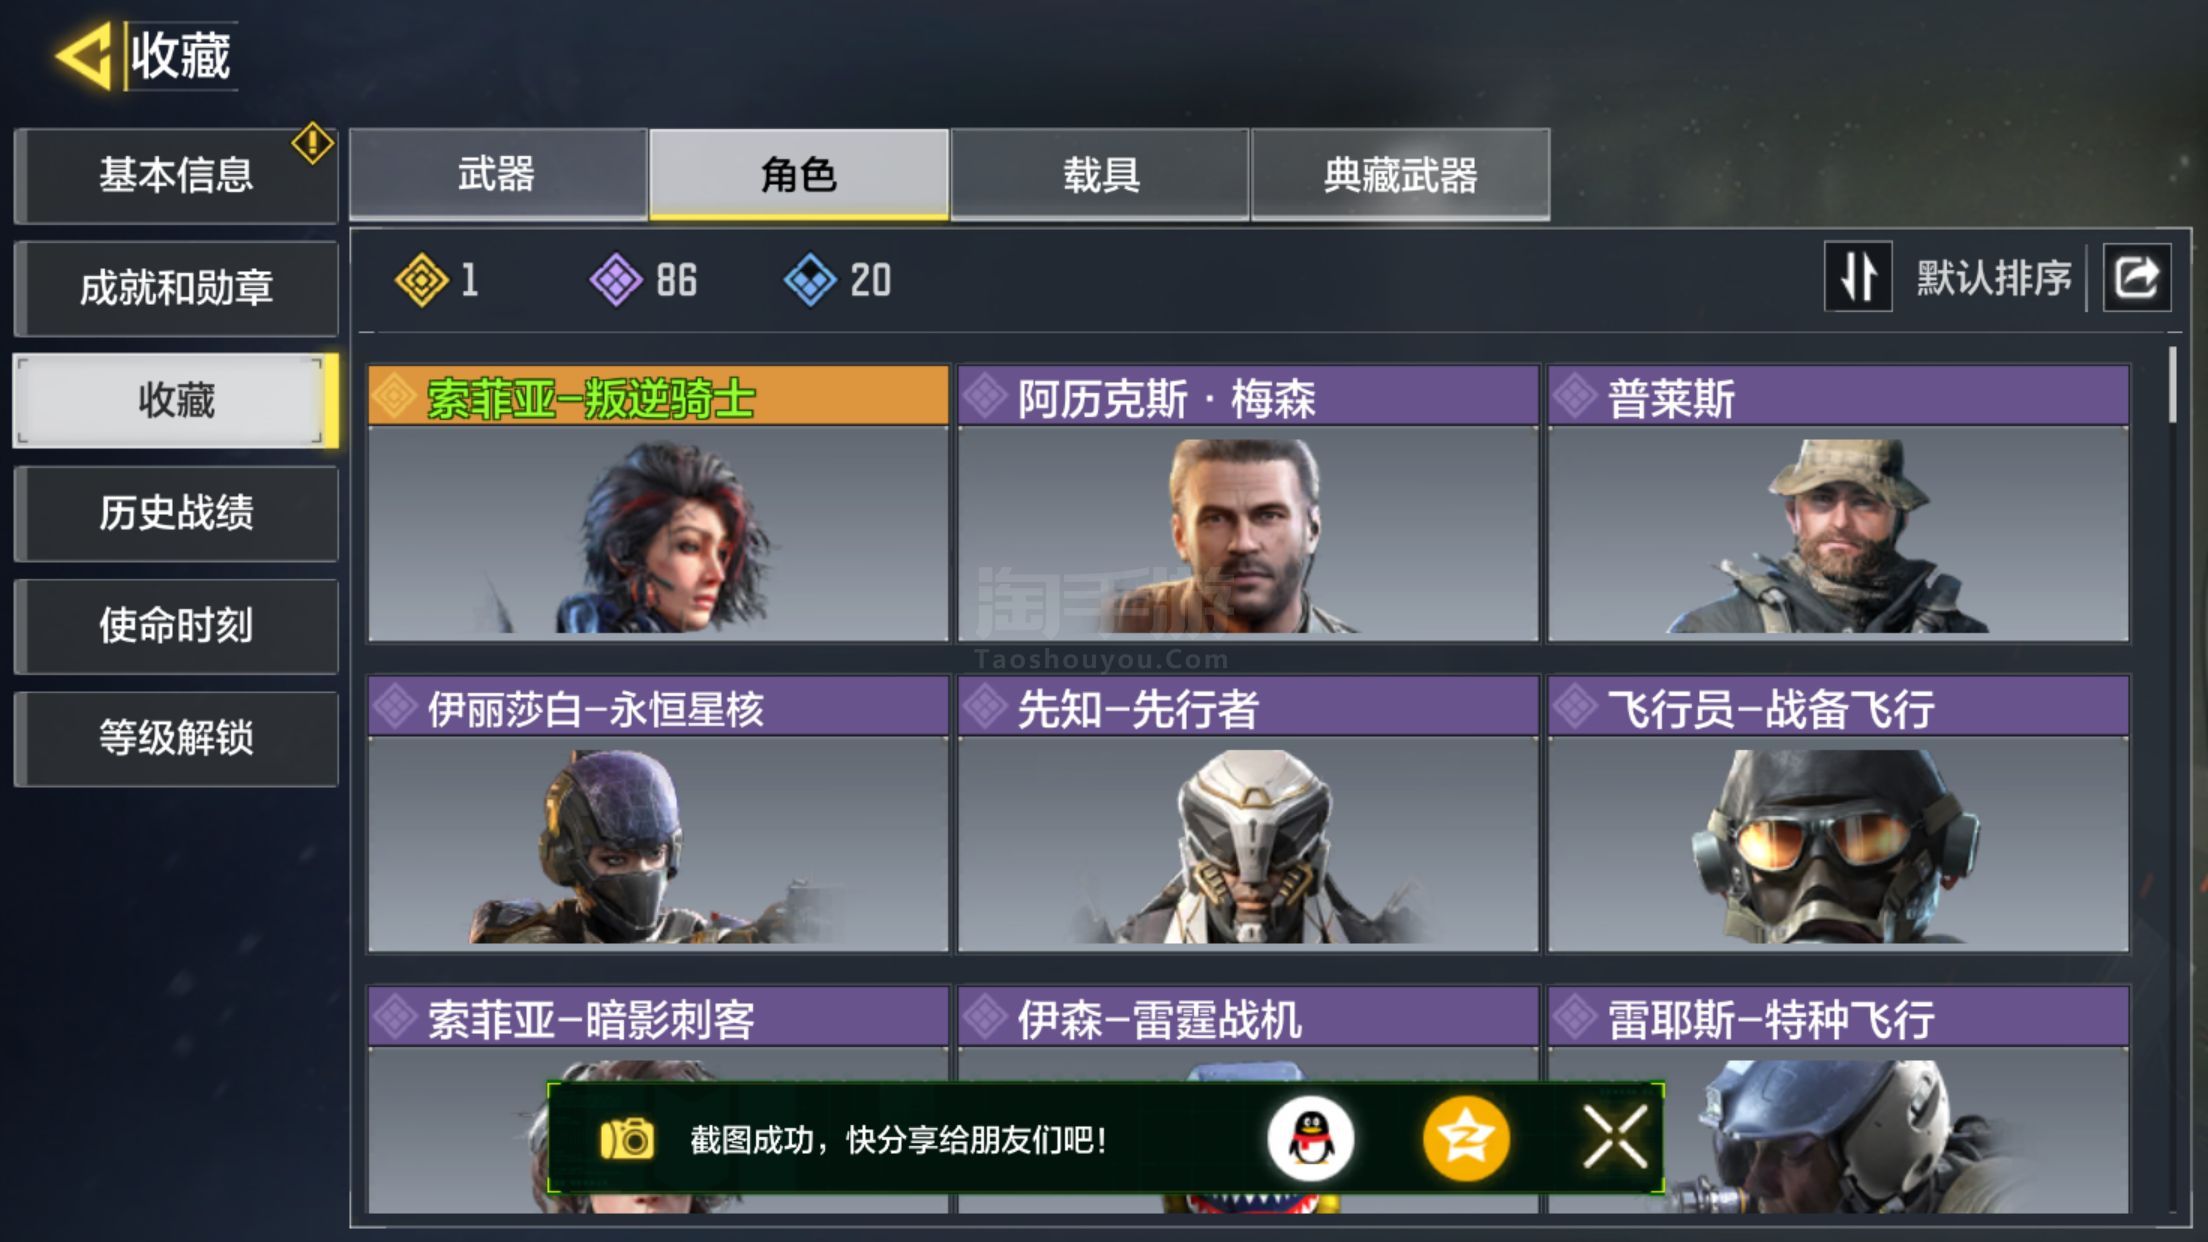Switch to the 典藏武器 tab

pyautogui.click(x=1400, y=174)
